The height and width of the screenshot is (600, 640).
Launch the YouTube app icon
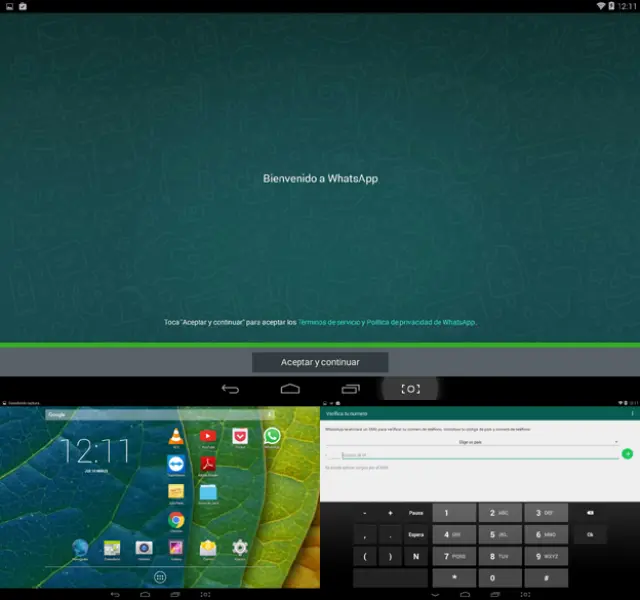click(x=208, y=436)
